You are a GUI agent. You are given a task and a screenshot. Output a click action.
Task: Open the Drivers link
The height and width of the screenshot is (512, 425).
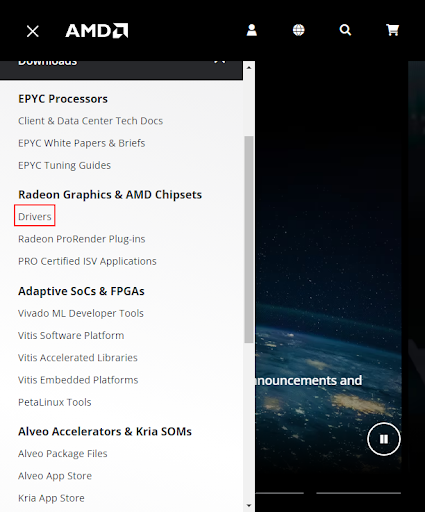tap(35, 217)
